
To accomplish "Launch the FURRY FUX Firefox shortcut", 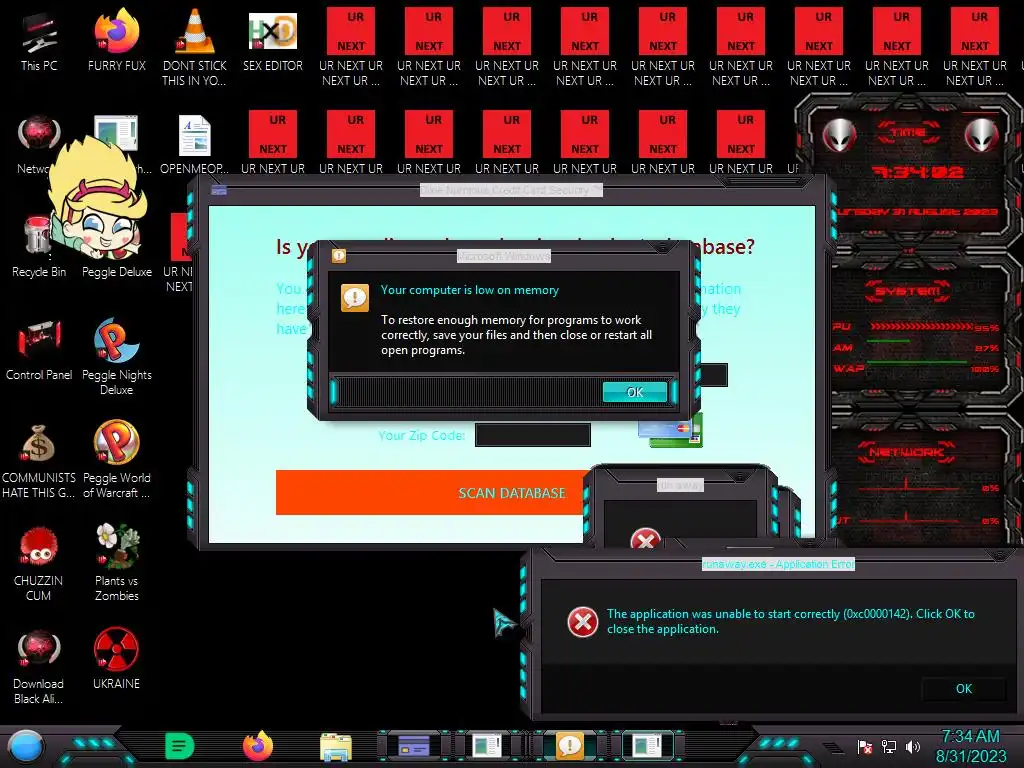I will tap(116, 40).
